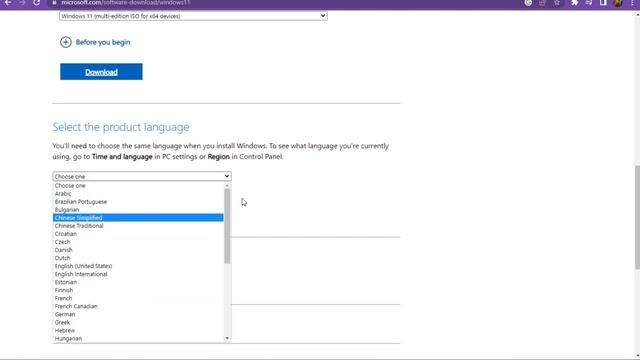This screenshot has height=360, width=640.
Task: Choose Hebrew from the language list
Action: click(x=138, y=331)
